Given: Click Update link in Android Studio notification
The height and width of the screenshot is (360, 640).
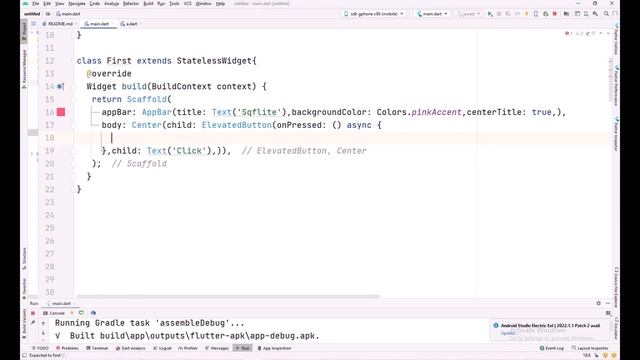Looking at the screenshot, I should click(508, 333).
